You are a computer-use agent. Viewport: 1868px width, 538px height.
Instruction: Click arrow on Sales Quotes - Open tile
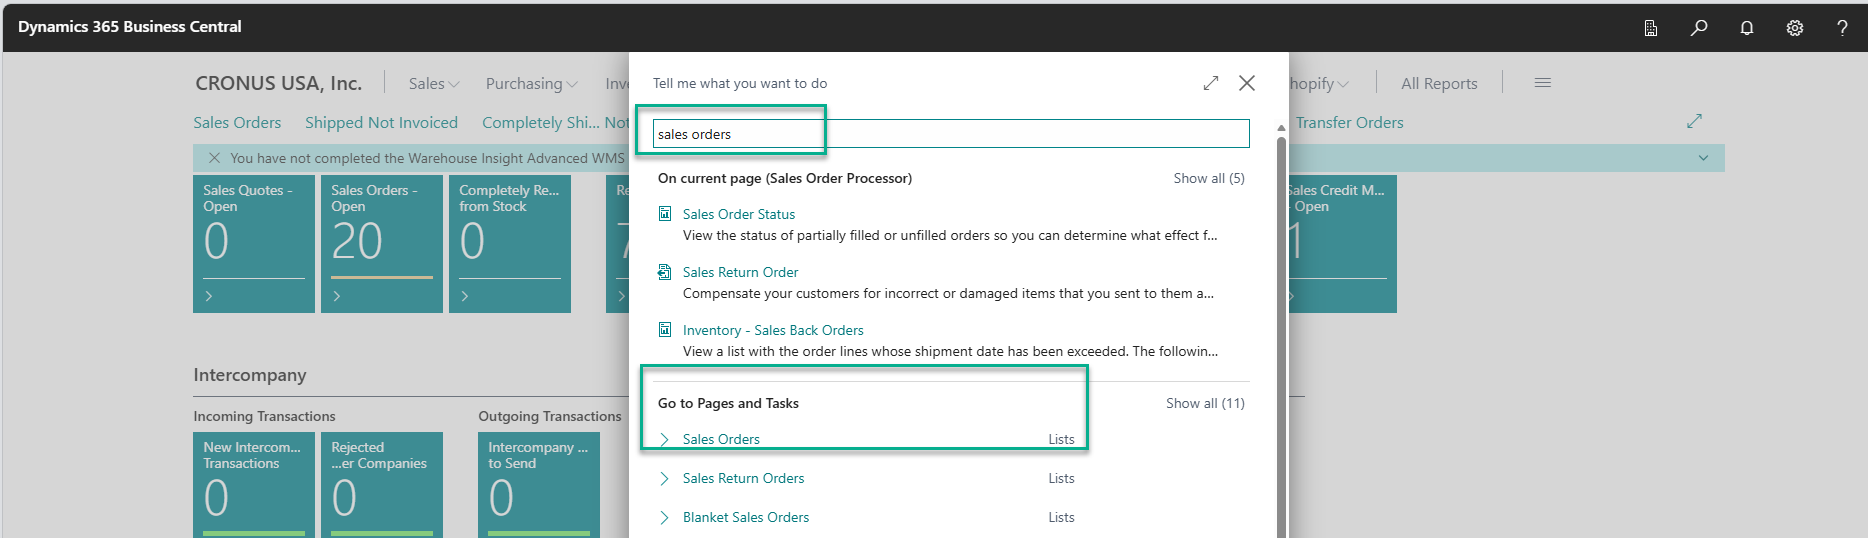[209, 296]
